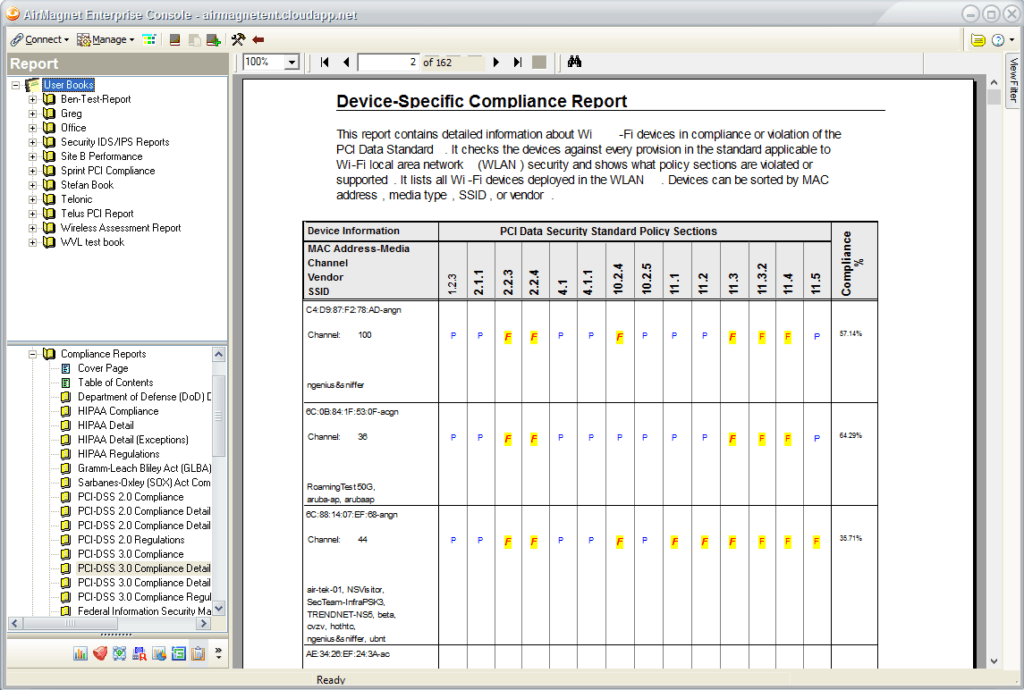Select the Office book

(x=73, y=128)
